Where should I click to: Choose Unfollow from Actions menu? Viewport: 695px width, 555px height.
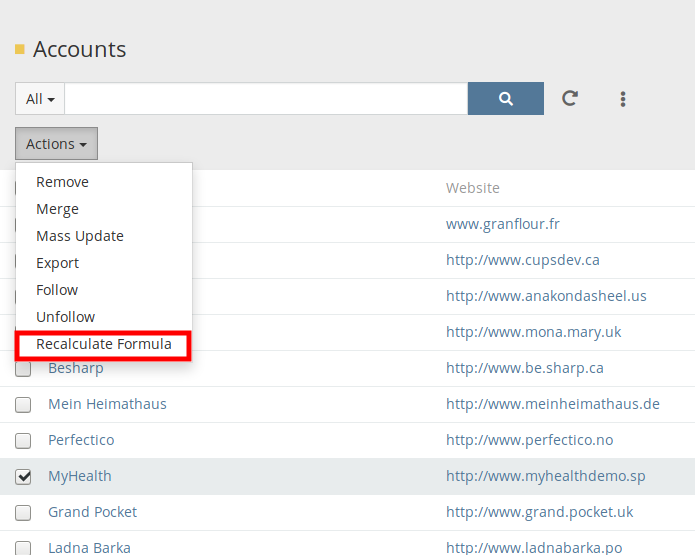point(65,317)
